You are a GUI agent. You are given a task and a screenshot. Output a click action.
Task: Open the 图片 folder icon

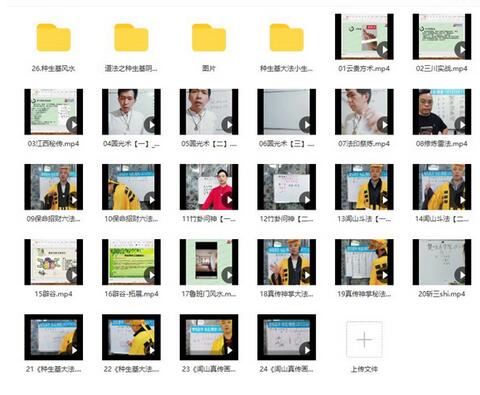click(x=209, y=38)
